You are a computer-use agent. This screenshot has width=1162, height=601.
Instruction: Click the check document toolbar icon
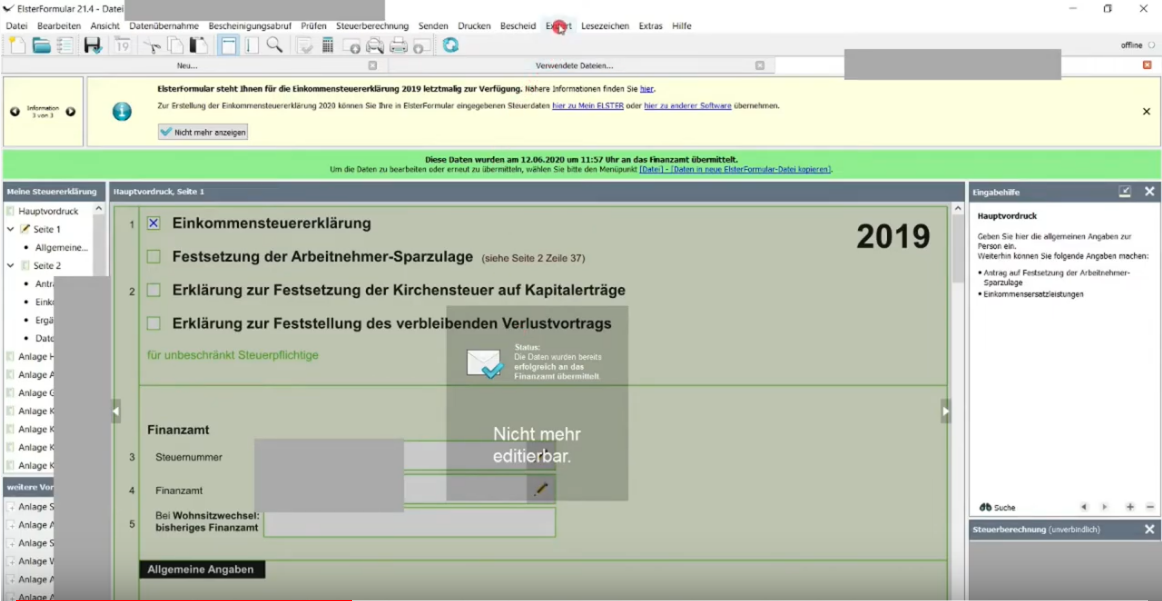pyautogui.click(x=305, y=45)
